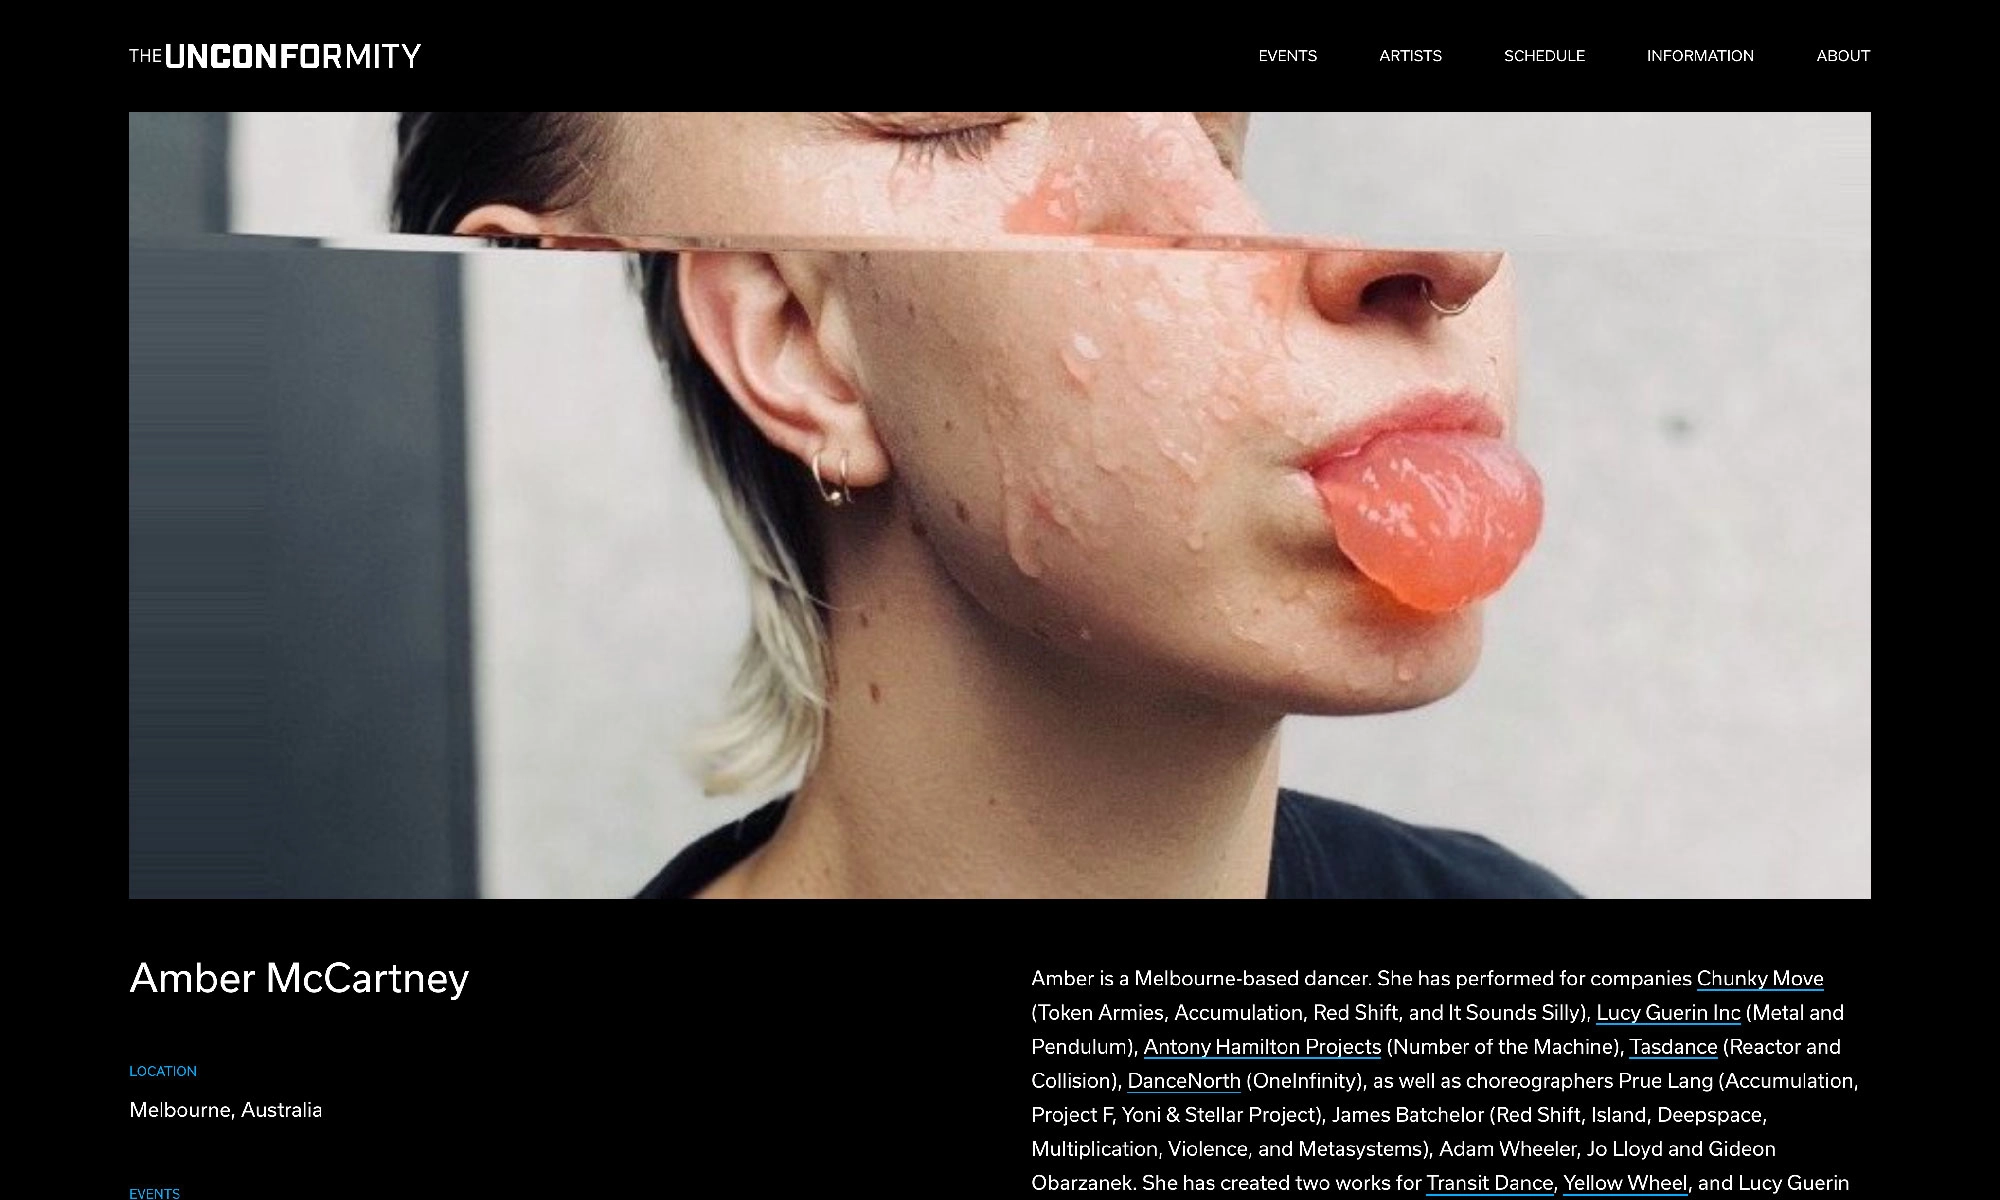Select the About nav link
The width and height of the screenshot is (2000, 1200).
[x=1843, y=56]
